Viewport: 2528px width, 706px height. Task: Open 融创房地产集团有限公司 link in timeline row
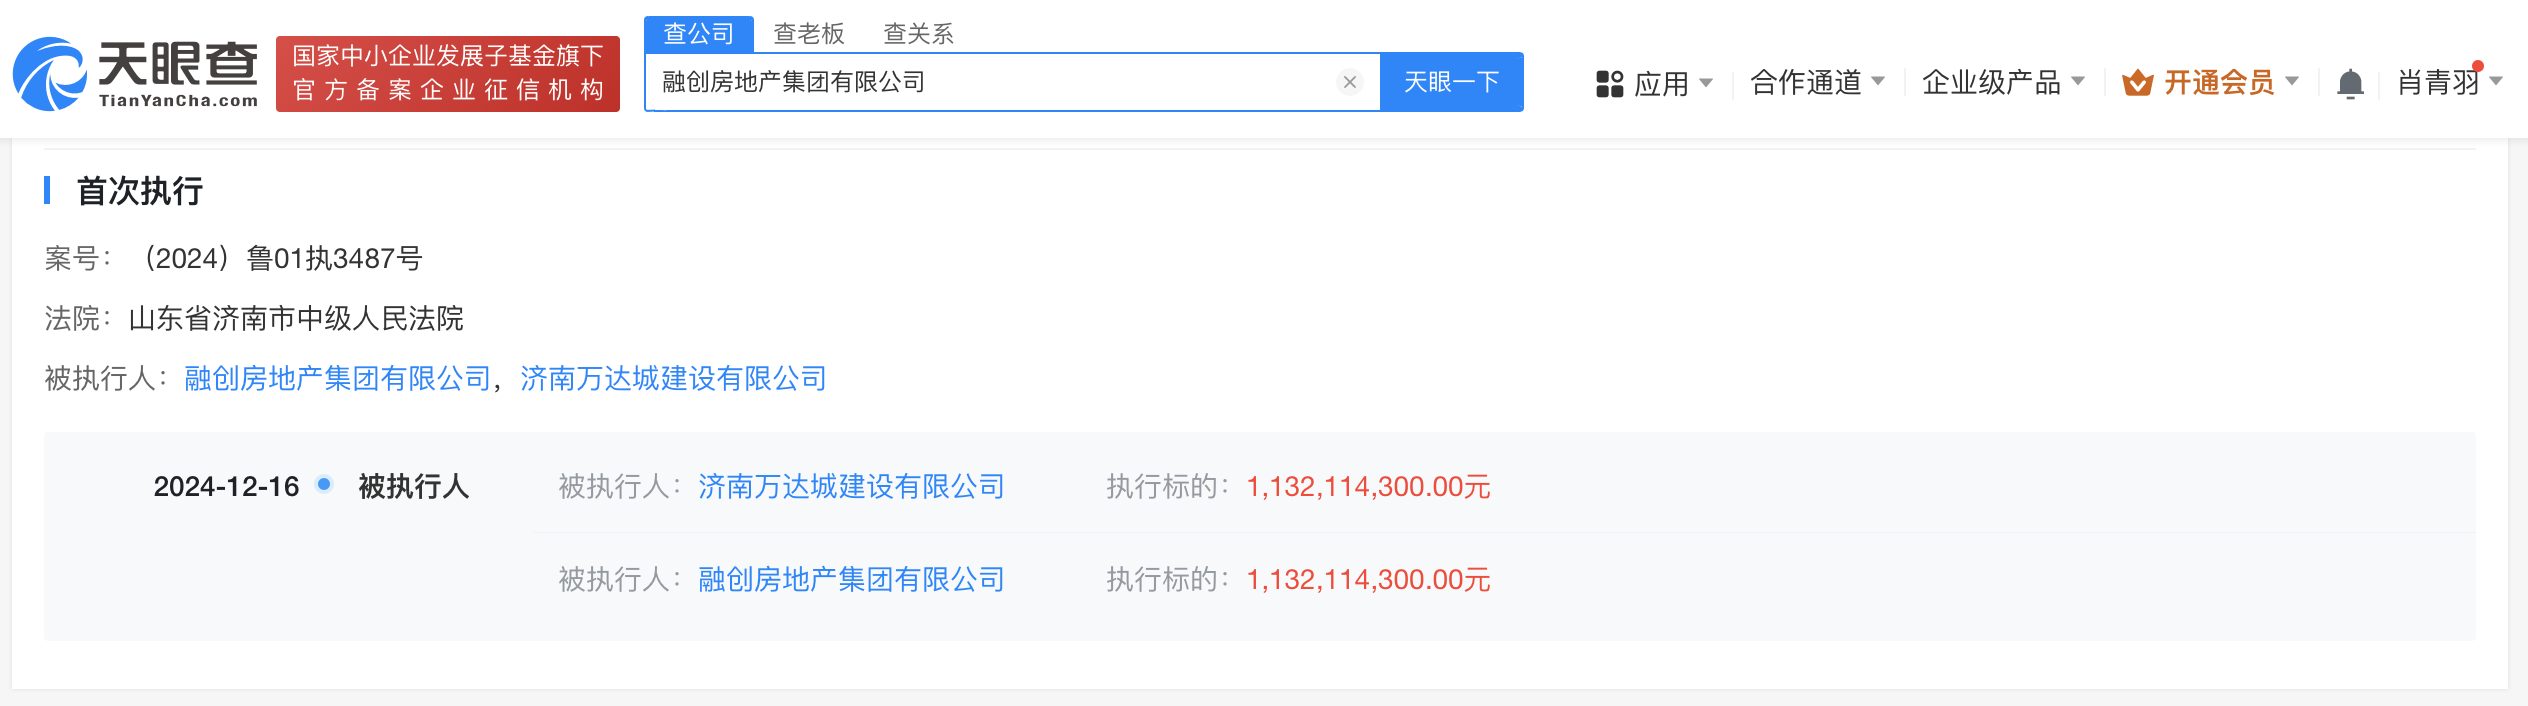pos(852,579)
